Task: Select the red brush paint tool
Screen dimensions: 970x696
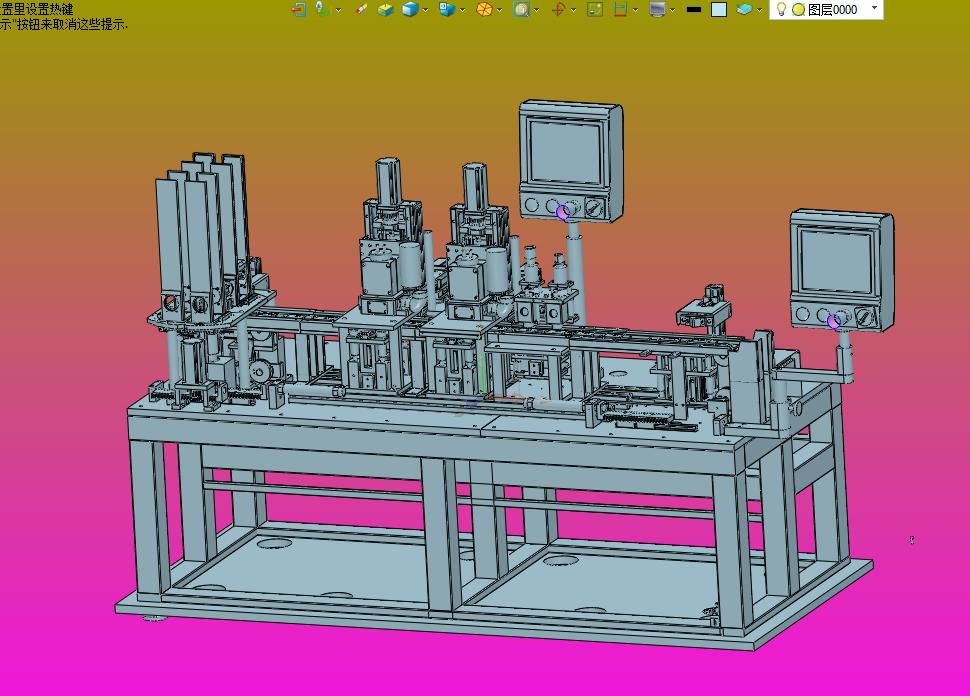Action: click(361, 9)
